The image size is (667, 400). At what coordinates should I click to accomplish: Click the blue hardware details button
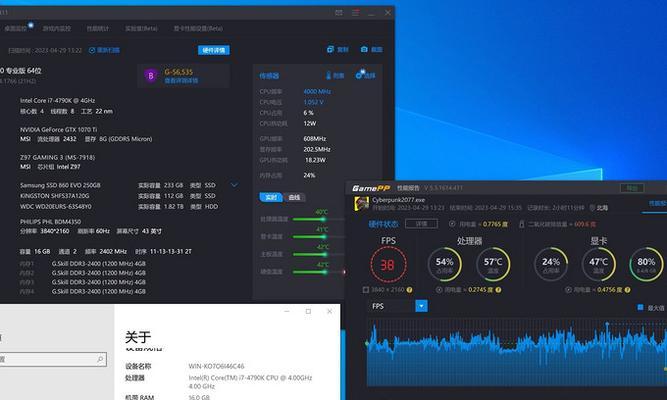tap(214, 50)
